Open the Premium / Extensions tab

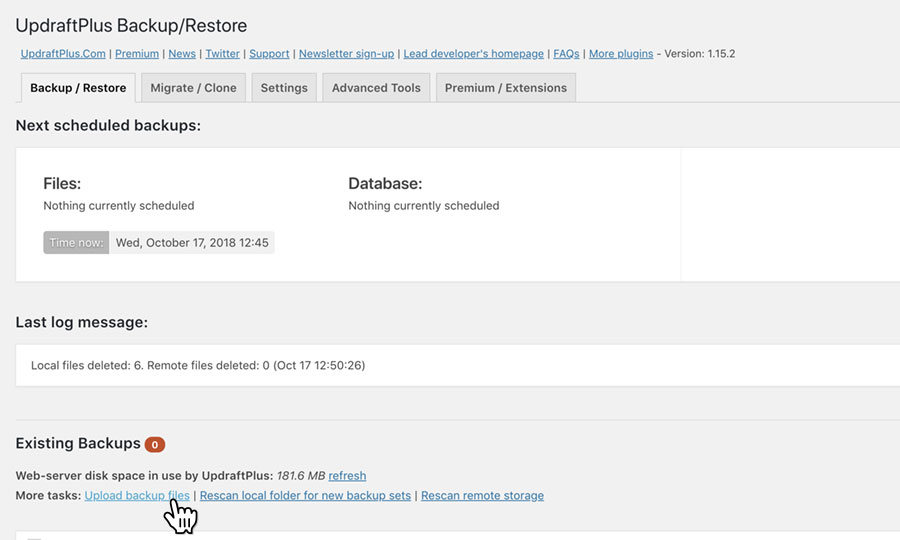506,88
